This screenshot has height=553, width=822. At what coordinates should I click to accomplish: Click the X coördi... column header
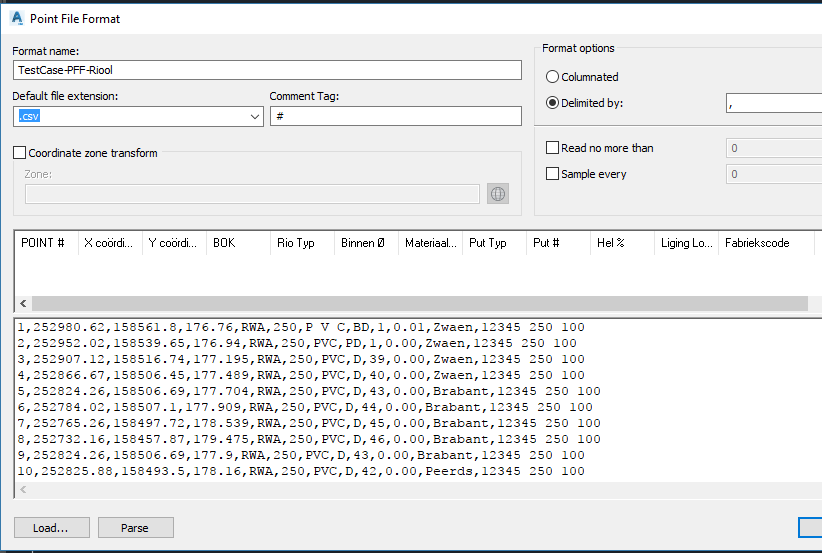click(x=110, y=243)
